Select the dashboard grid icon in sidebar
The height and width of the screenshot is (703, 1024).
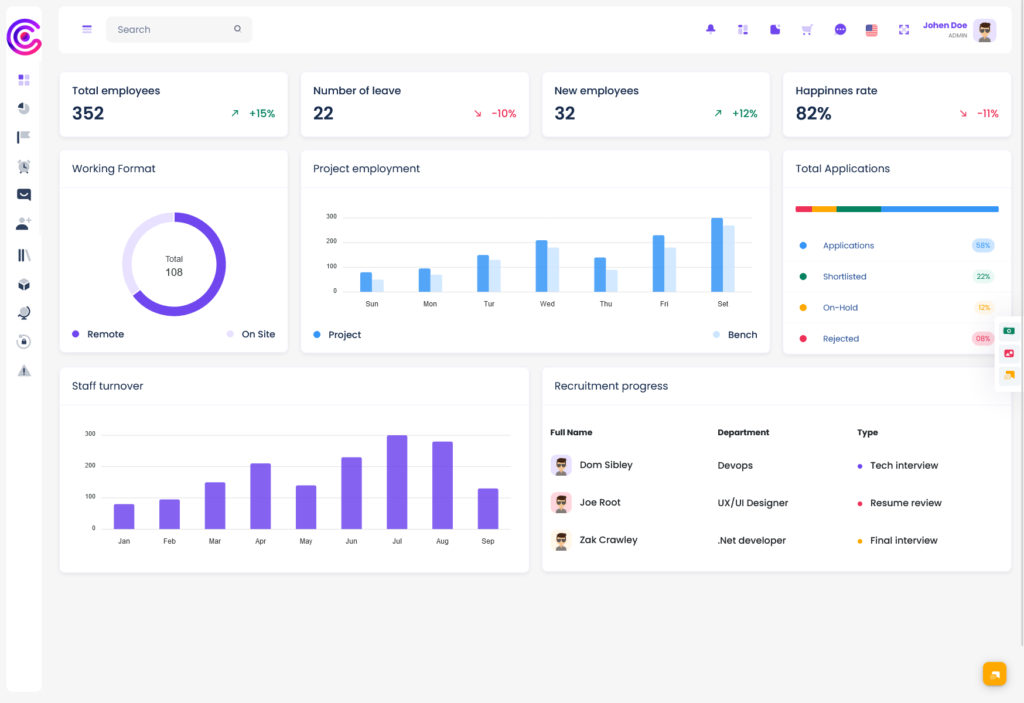(23, 80)
